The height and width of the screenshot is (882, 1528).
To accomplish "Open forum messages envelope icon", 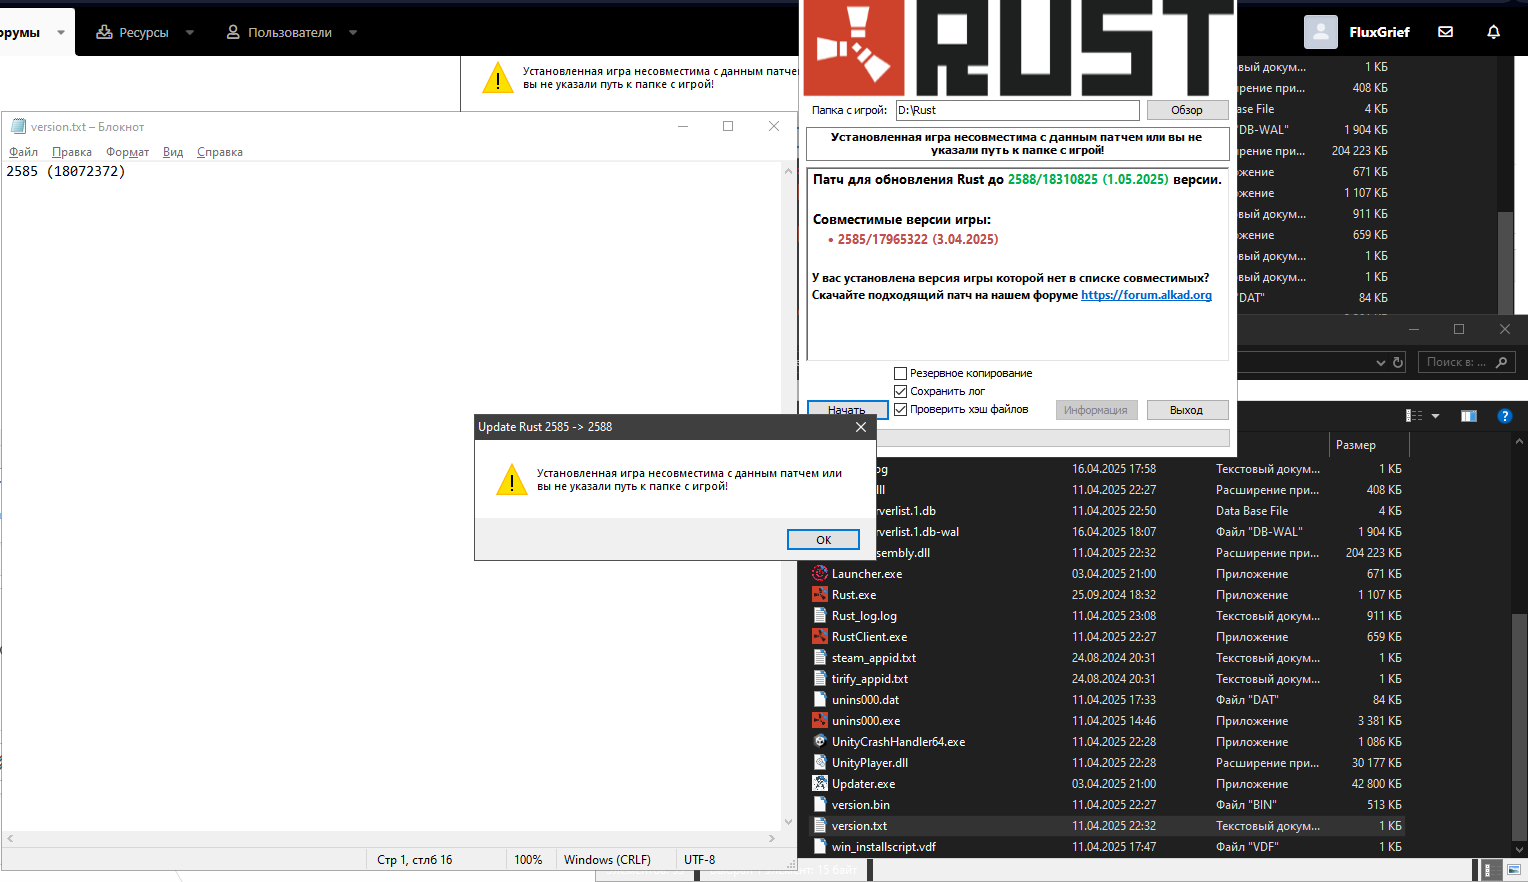I will click(1445, 32).
